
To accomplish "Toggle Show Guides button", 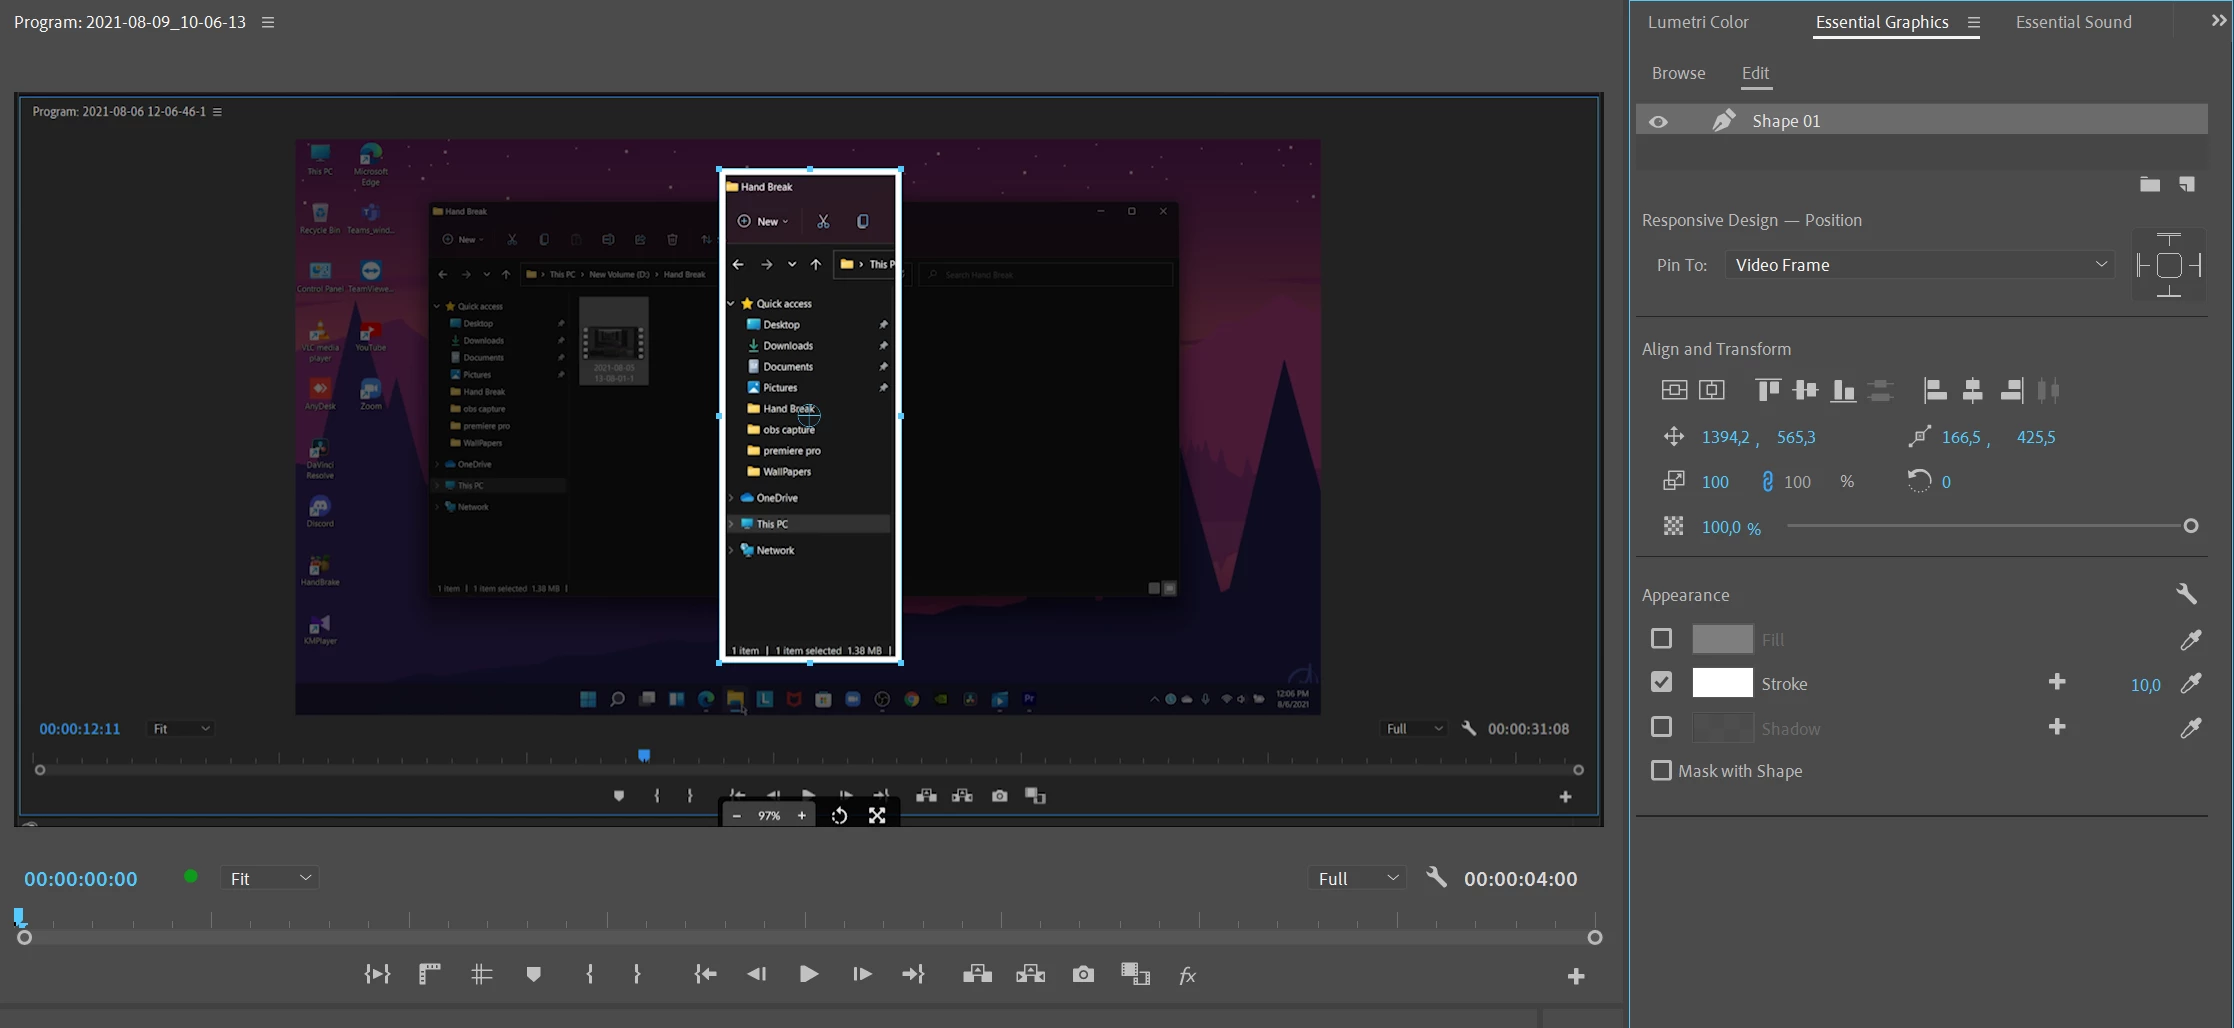I will pyautogui.click(x=482, y=974).
